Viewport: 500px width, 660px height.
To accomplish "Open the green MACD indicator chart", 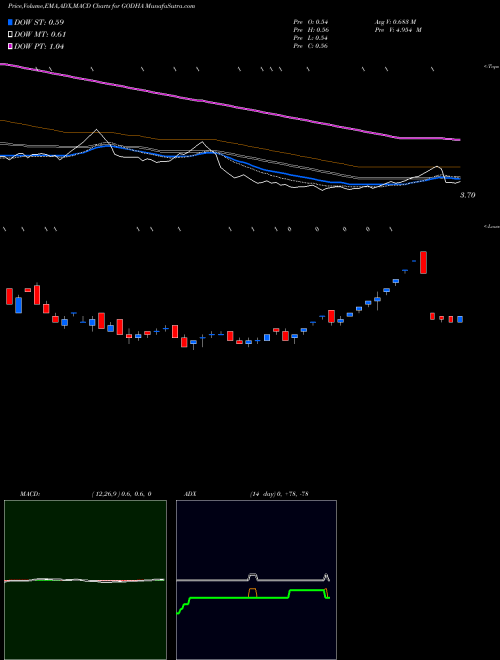I will point(85,580).
